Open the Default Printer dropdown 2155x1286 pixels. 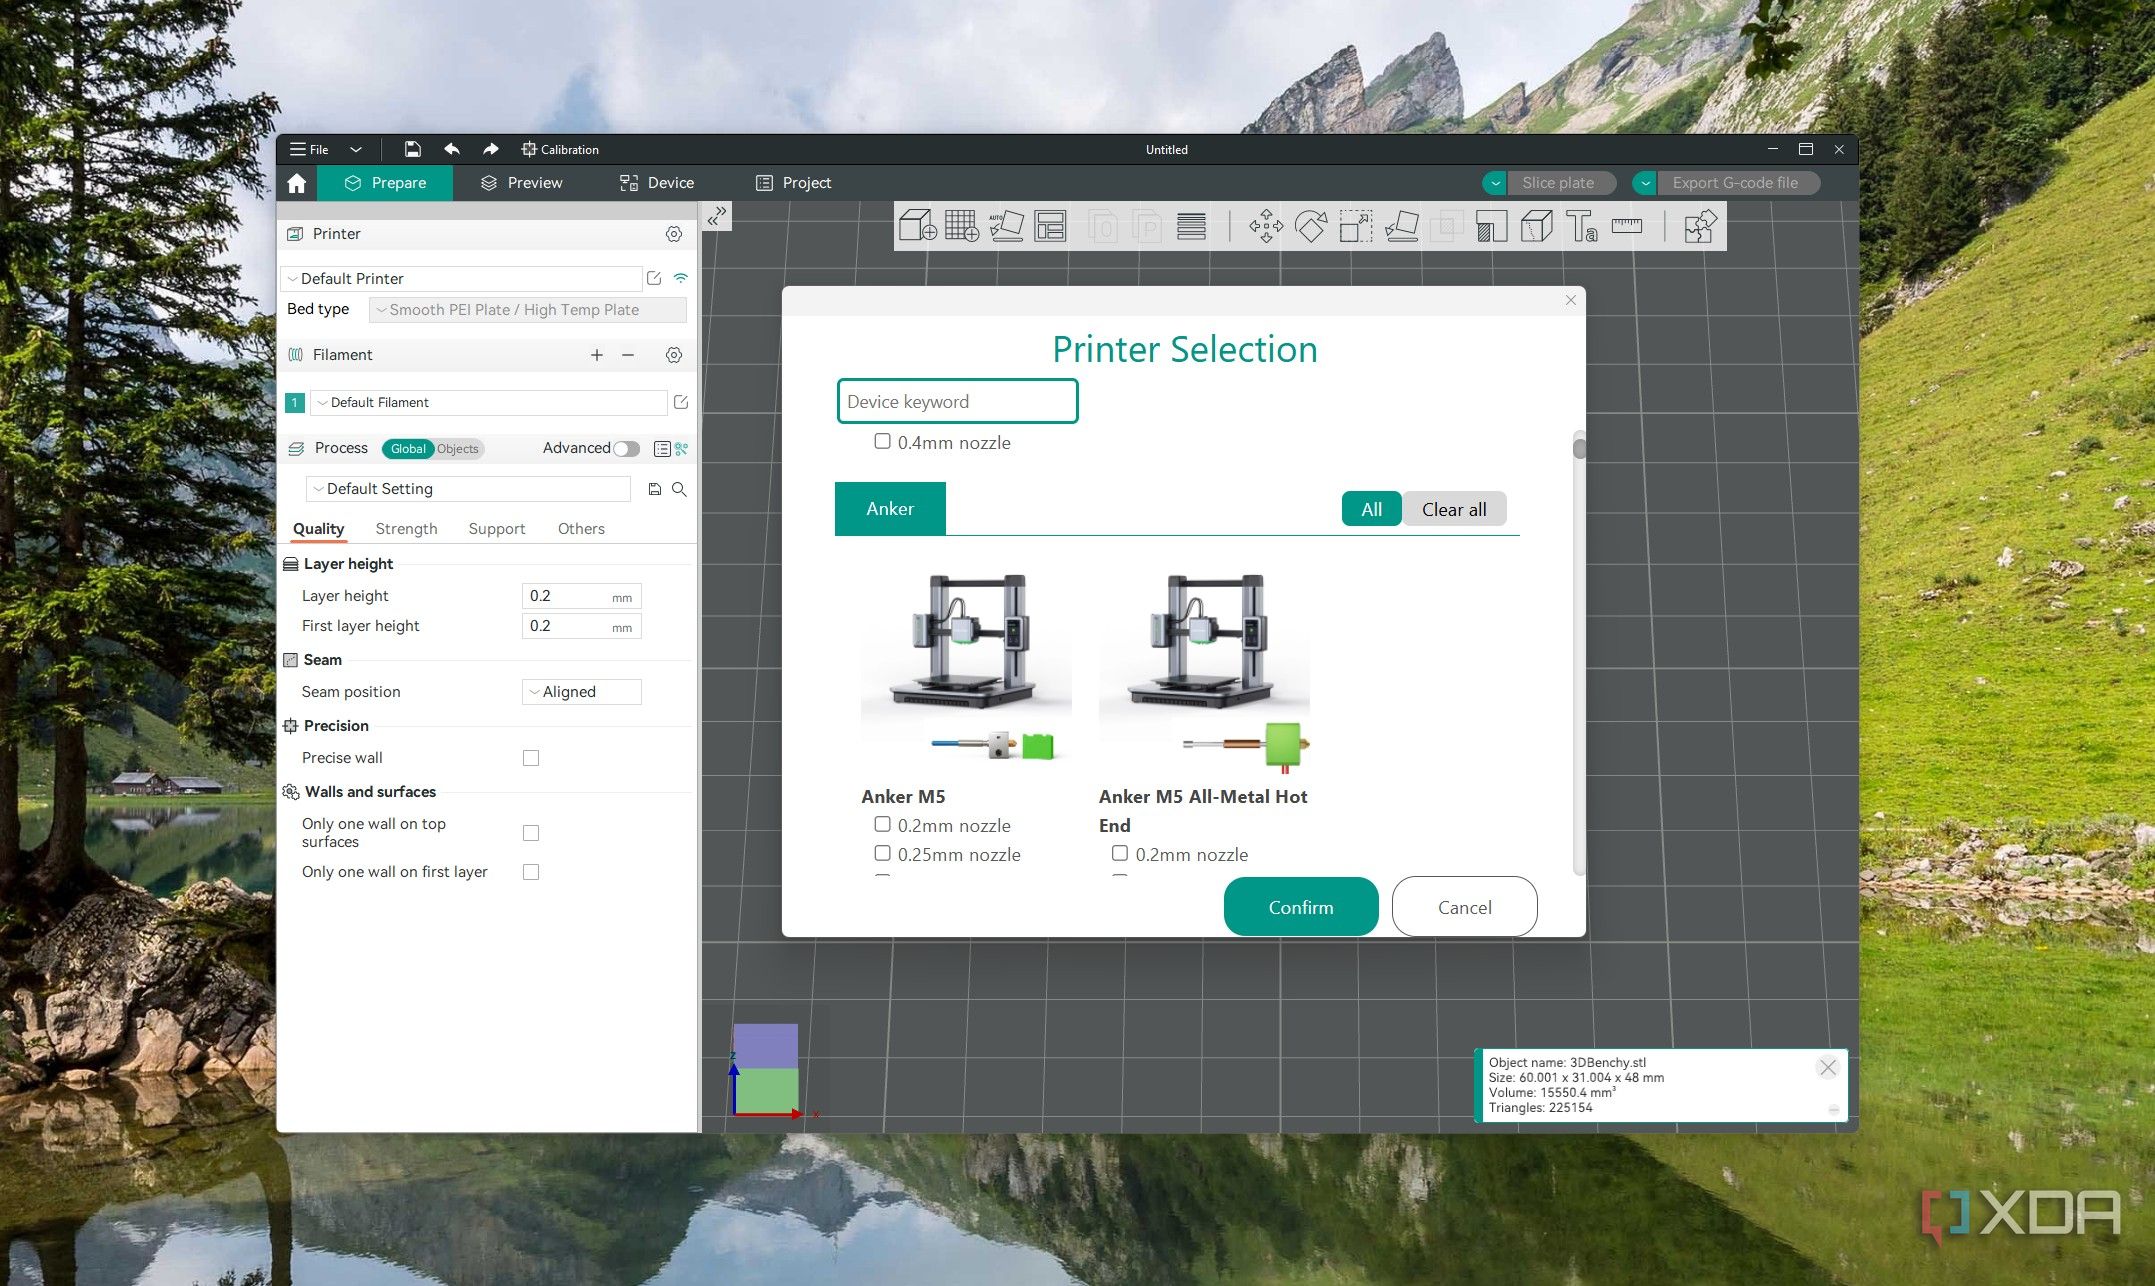[462, 279]
